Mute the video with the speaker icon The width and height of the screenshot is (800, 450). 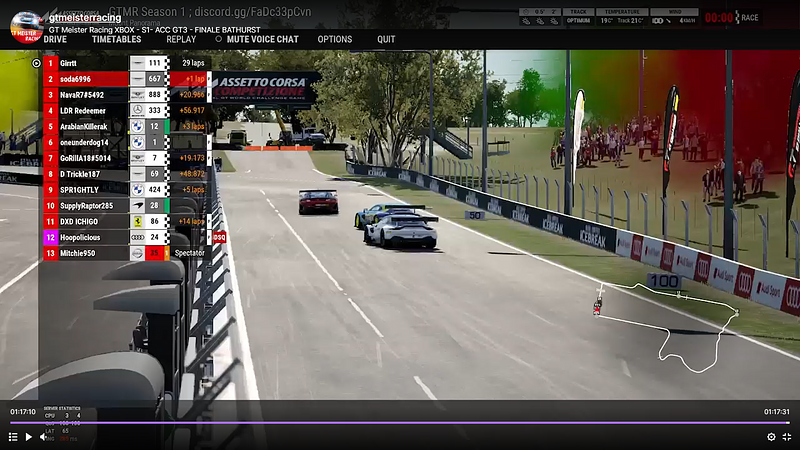click(x=44, y=437)
